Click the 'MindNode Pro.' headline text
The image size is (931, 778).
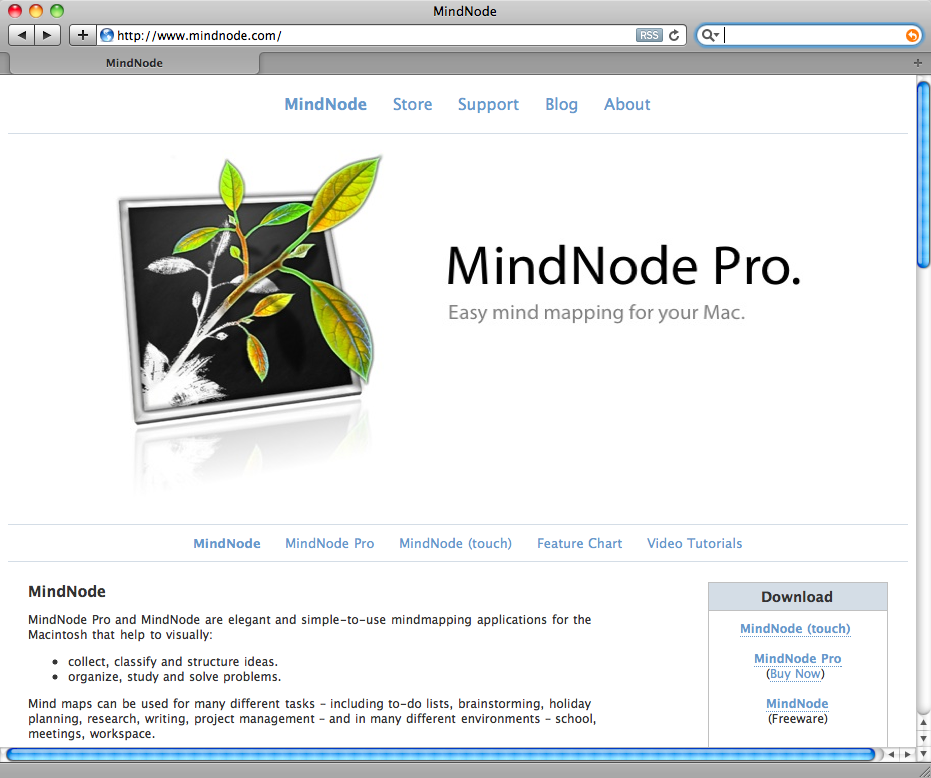[623, 266]
